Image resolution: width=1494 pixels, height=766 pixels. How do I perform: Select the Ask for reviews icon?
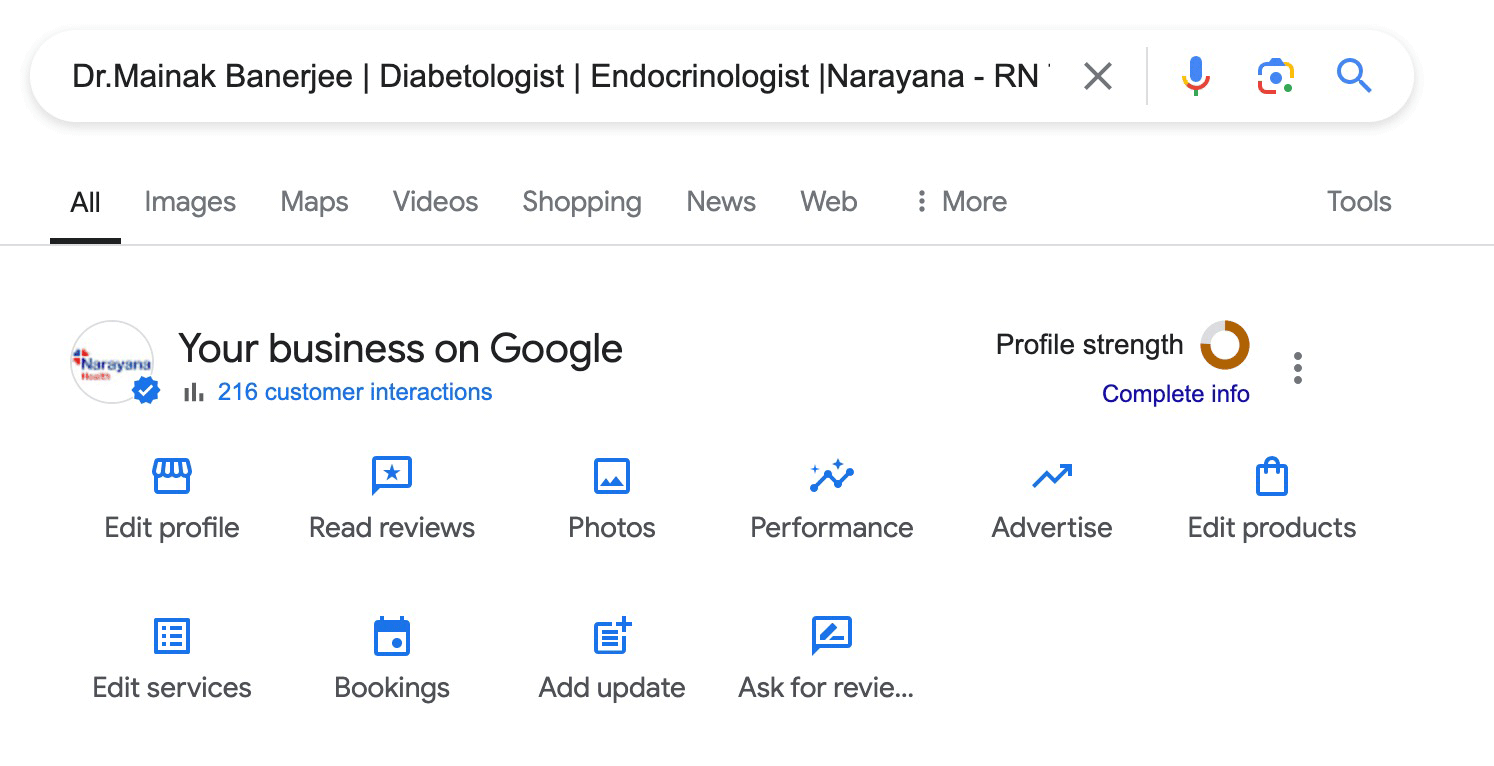point(831,657)
